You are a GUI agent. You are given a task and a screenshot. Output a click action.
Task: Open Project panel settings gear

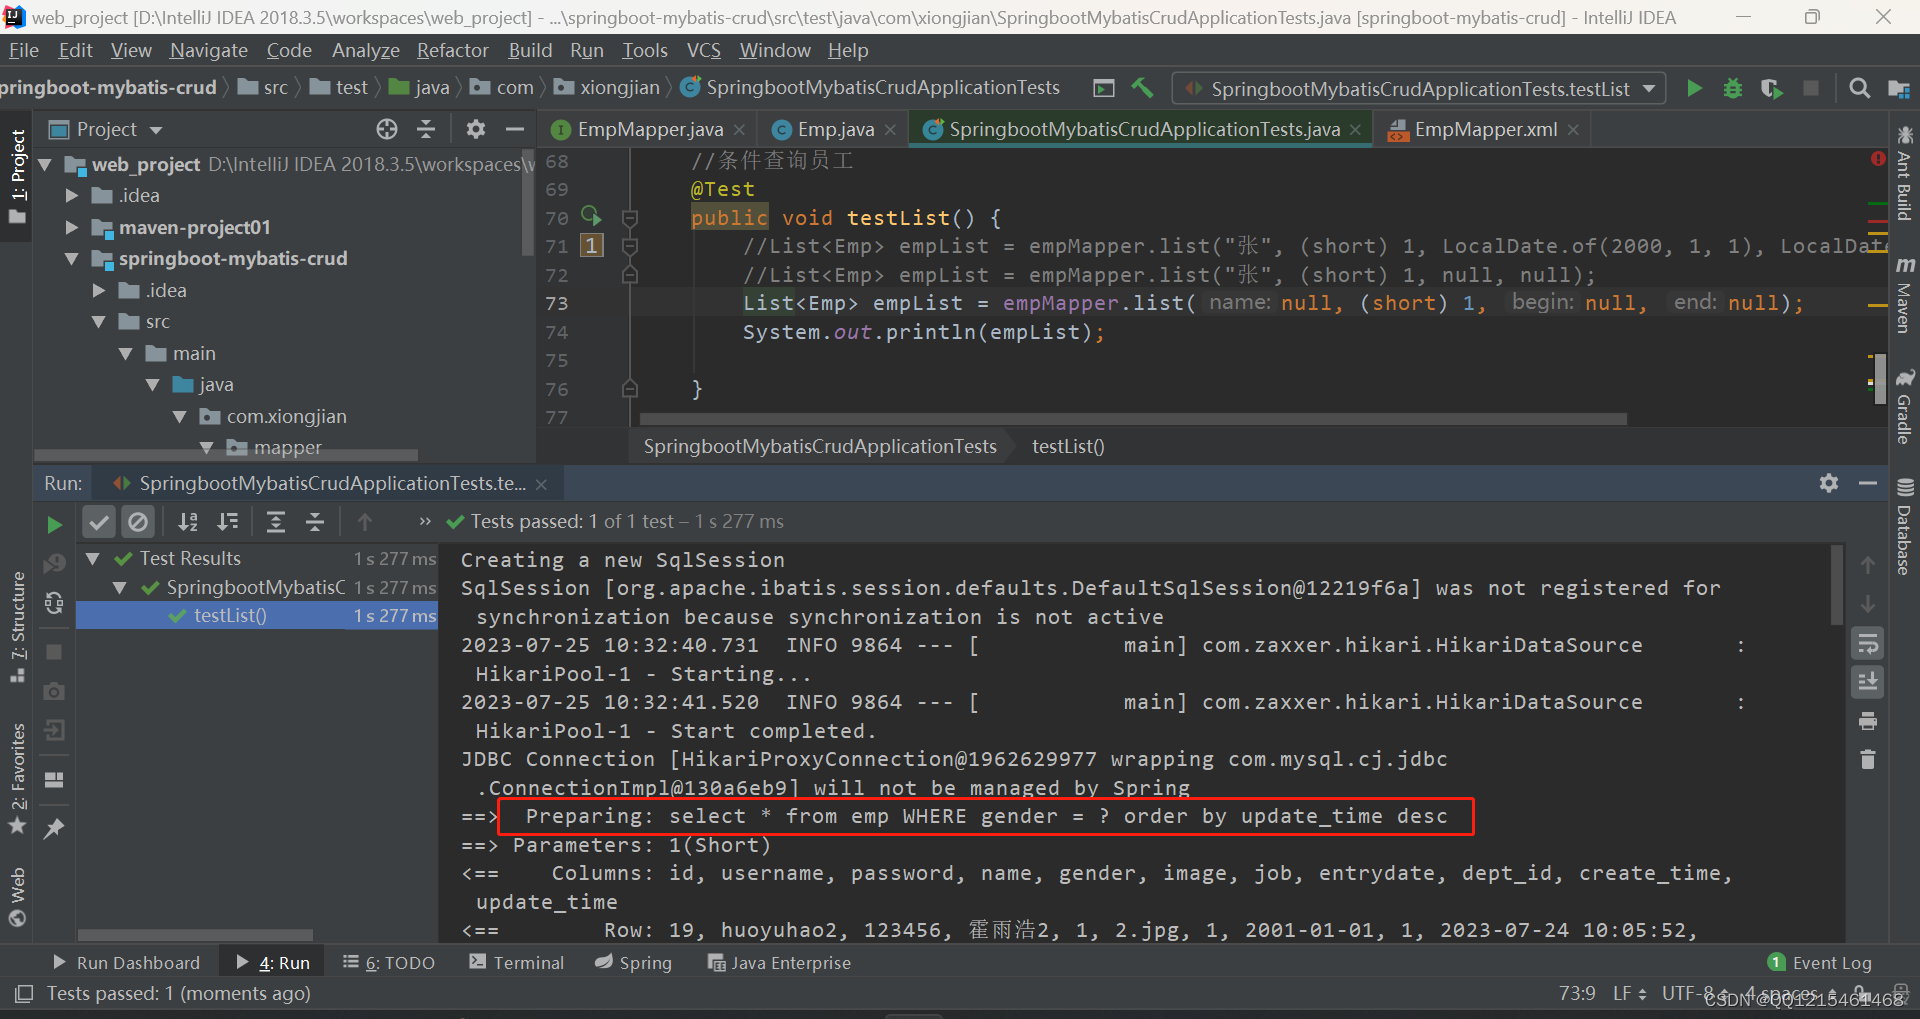476,129
